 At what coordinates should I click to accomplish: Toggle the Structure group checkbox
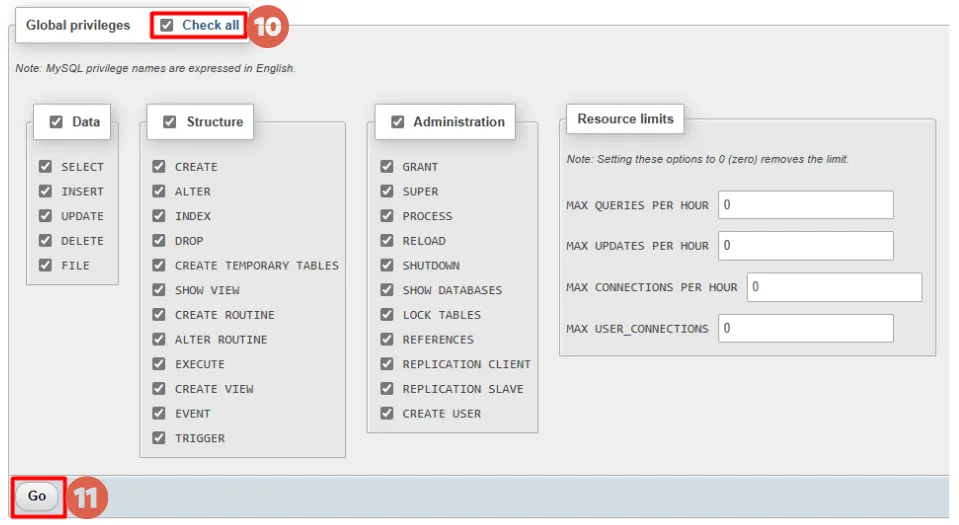(x=169, y=122)
